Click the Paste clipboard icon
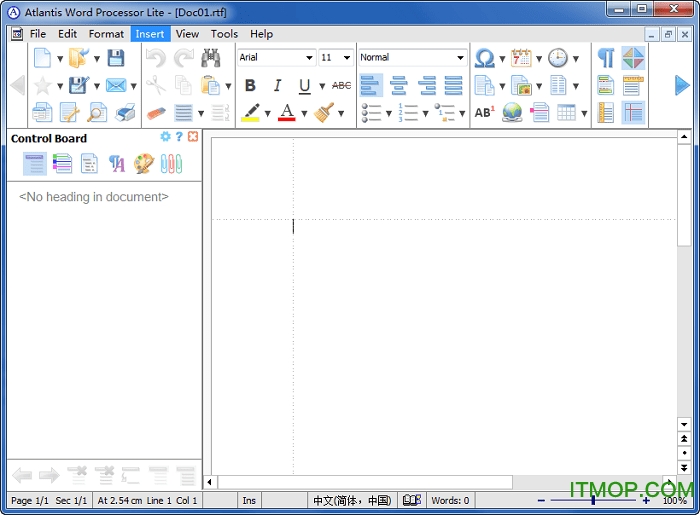Image resolution: width=700 pixels, height=515 pixels. click(x=210, y=85)
